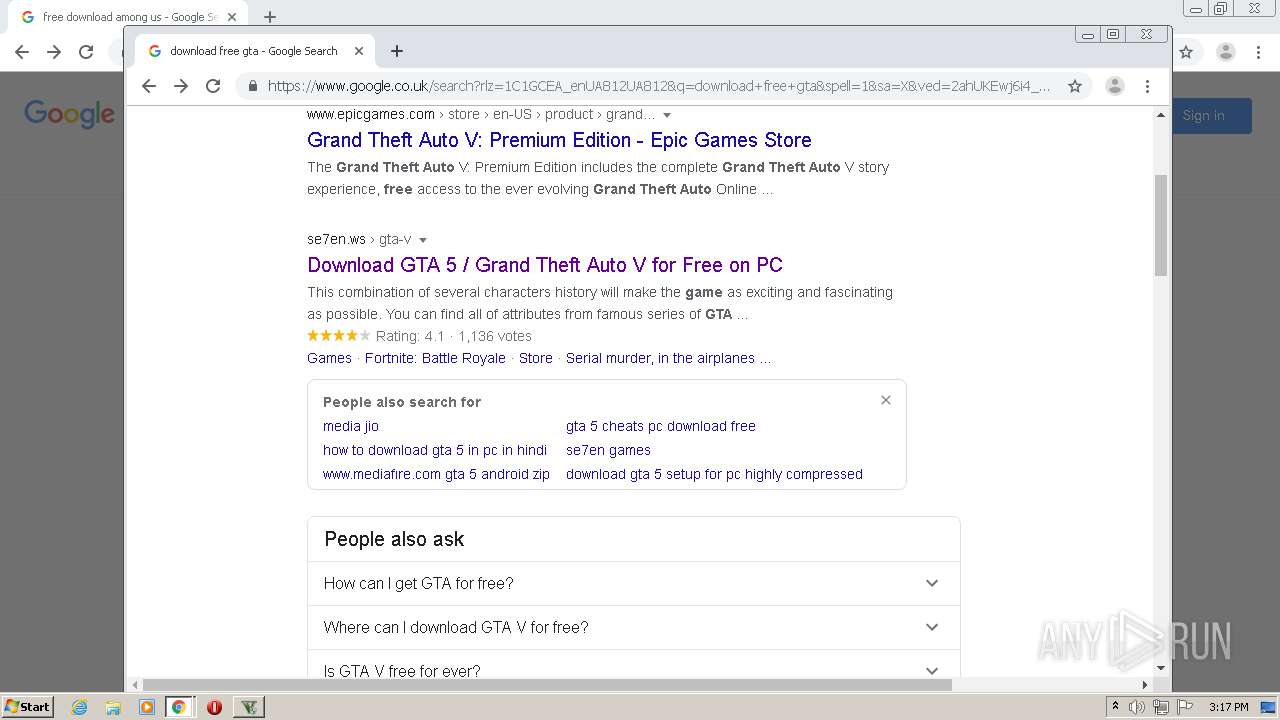
Task: Open the Games sitelink
Action: pos(329,358)
